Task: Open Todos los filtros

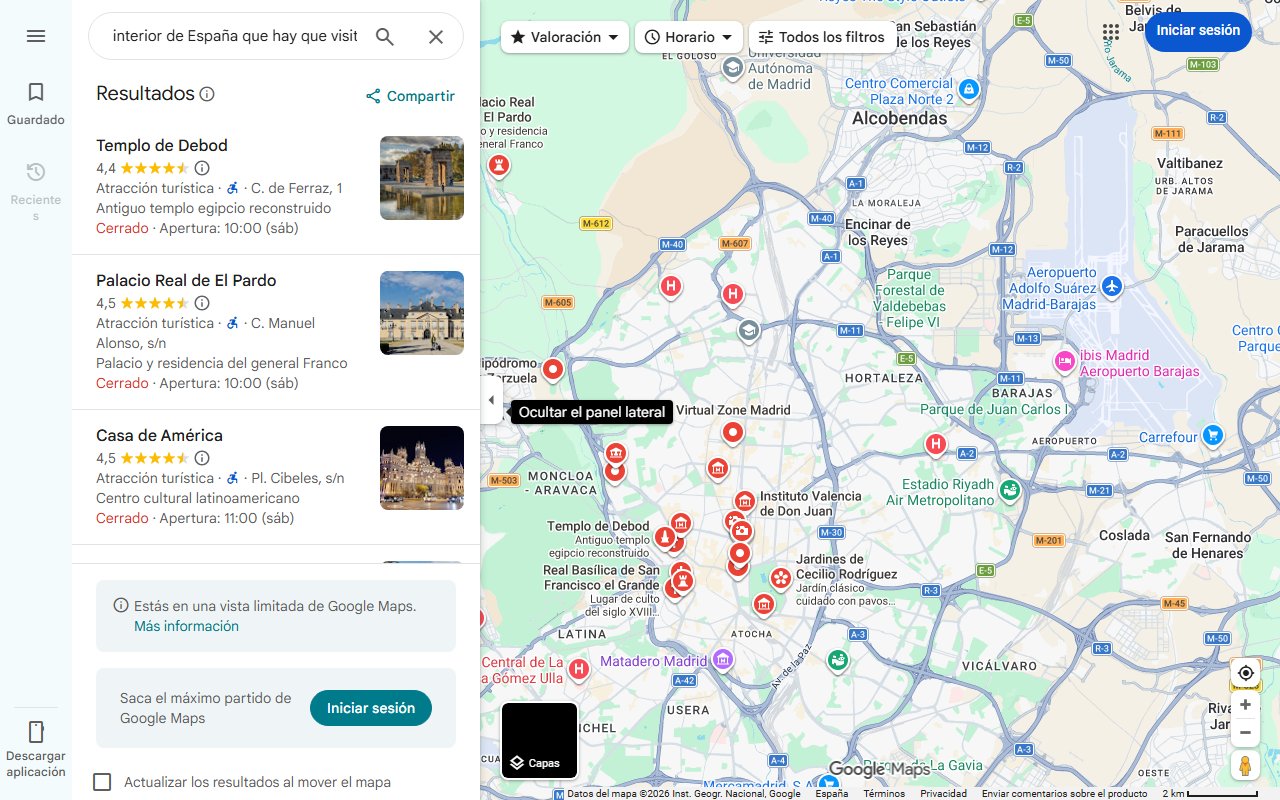Action: tap(822, 36)
